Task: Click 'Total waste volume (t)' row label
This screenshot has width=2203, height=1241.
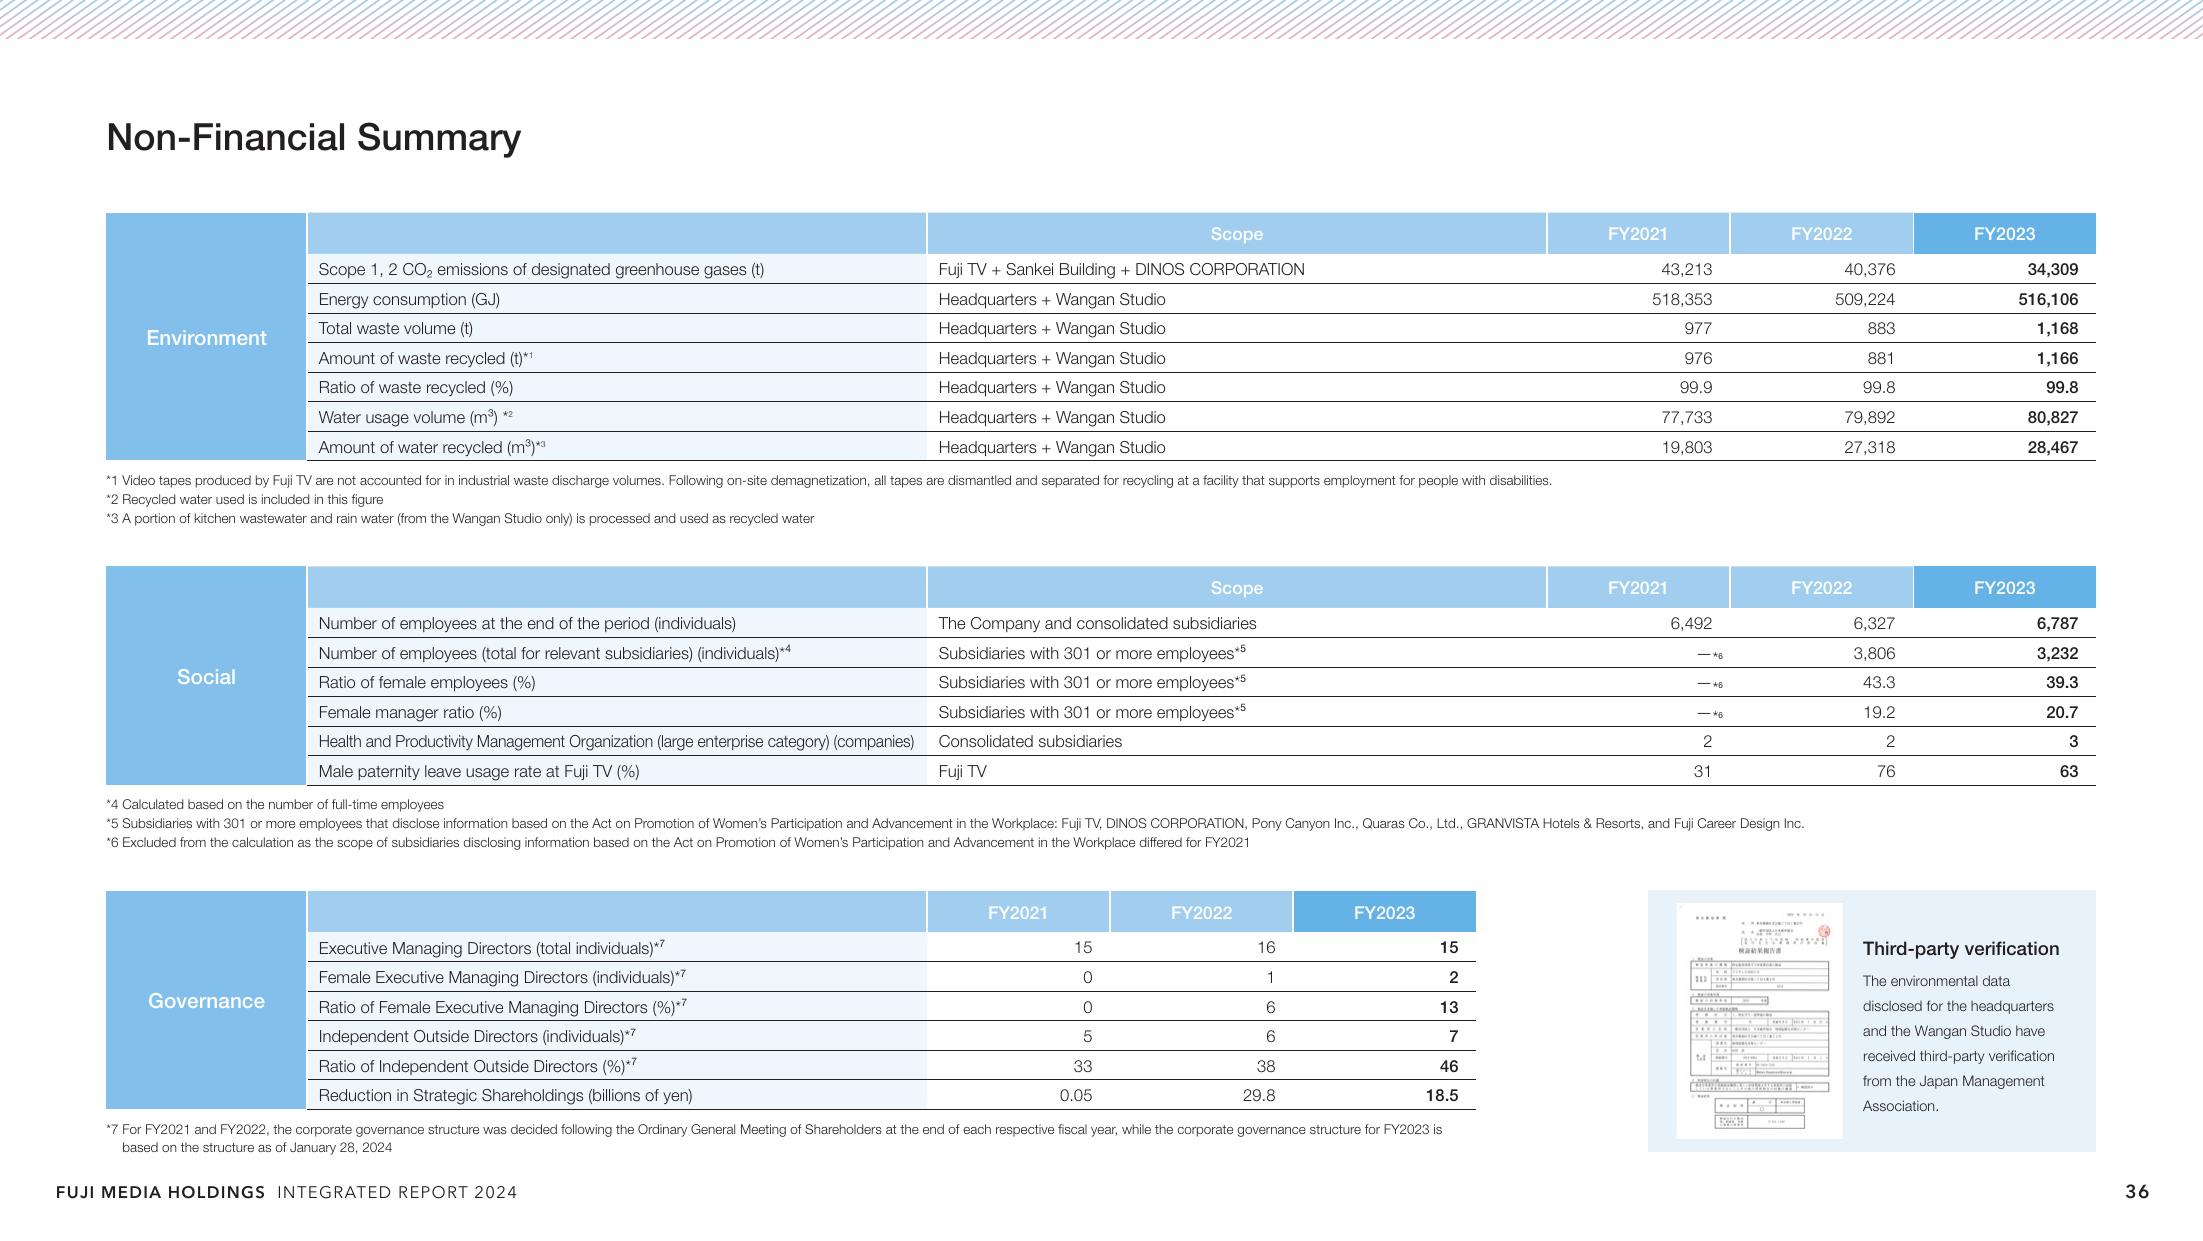Action: 395,328
